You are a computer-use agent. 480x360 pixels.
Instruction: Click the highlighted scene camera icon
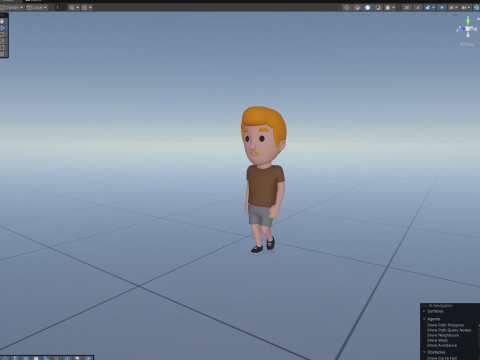[x=428, y=7]
